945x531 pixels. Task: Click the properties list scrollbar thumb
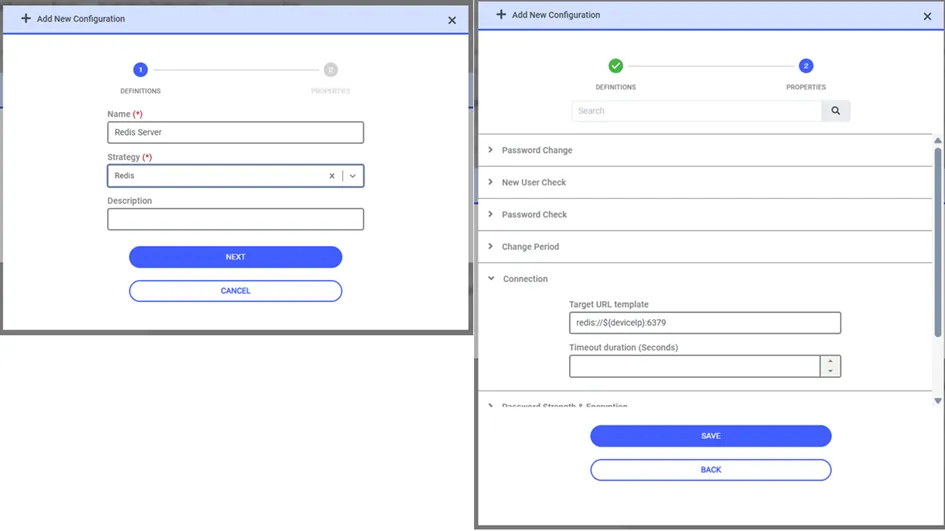938,241
